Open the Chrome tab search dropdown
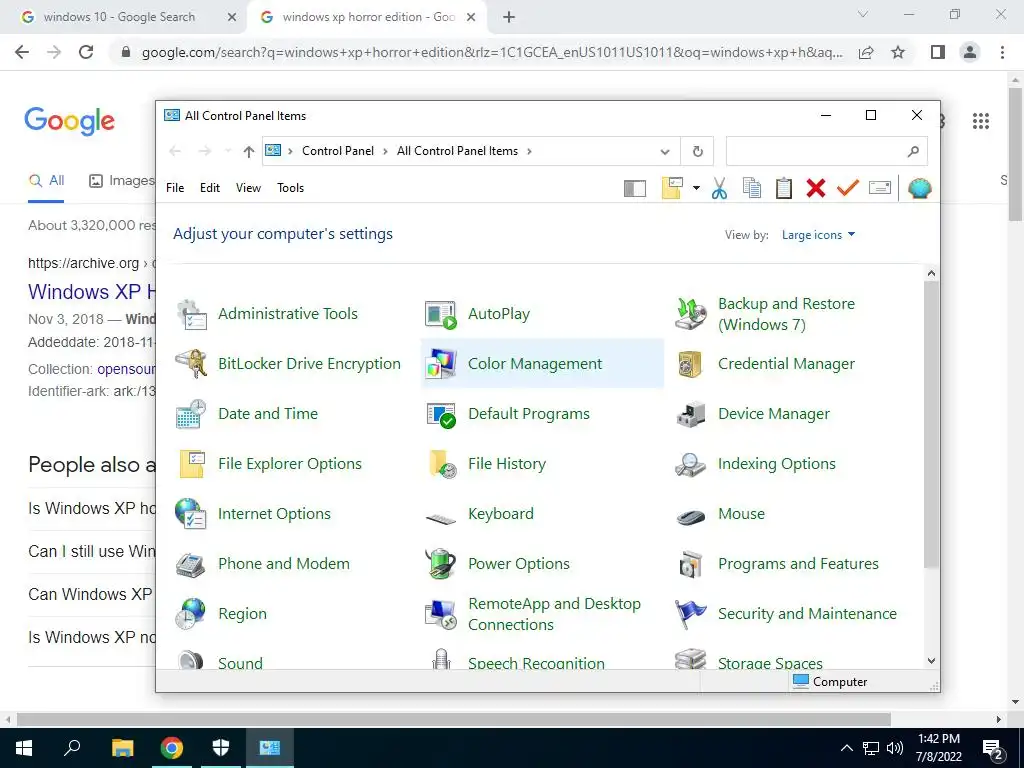 click(863, 14)
